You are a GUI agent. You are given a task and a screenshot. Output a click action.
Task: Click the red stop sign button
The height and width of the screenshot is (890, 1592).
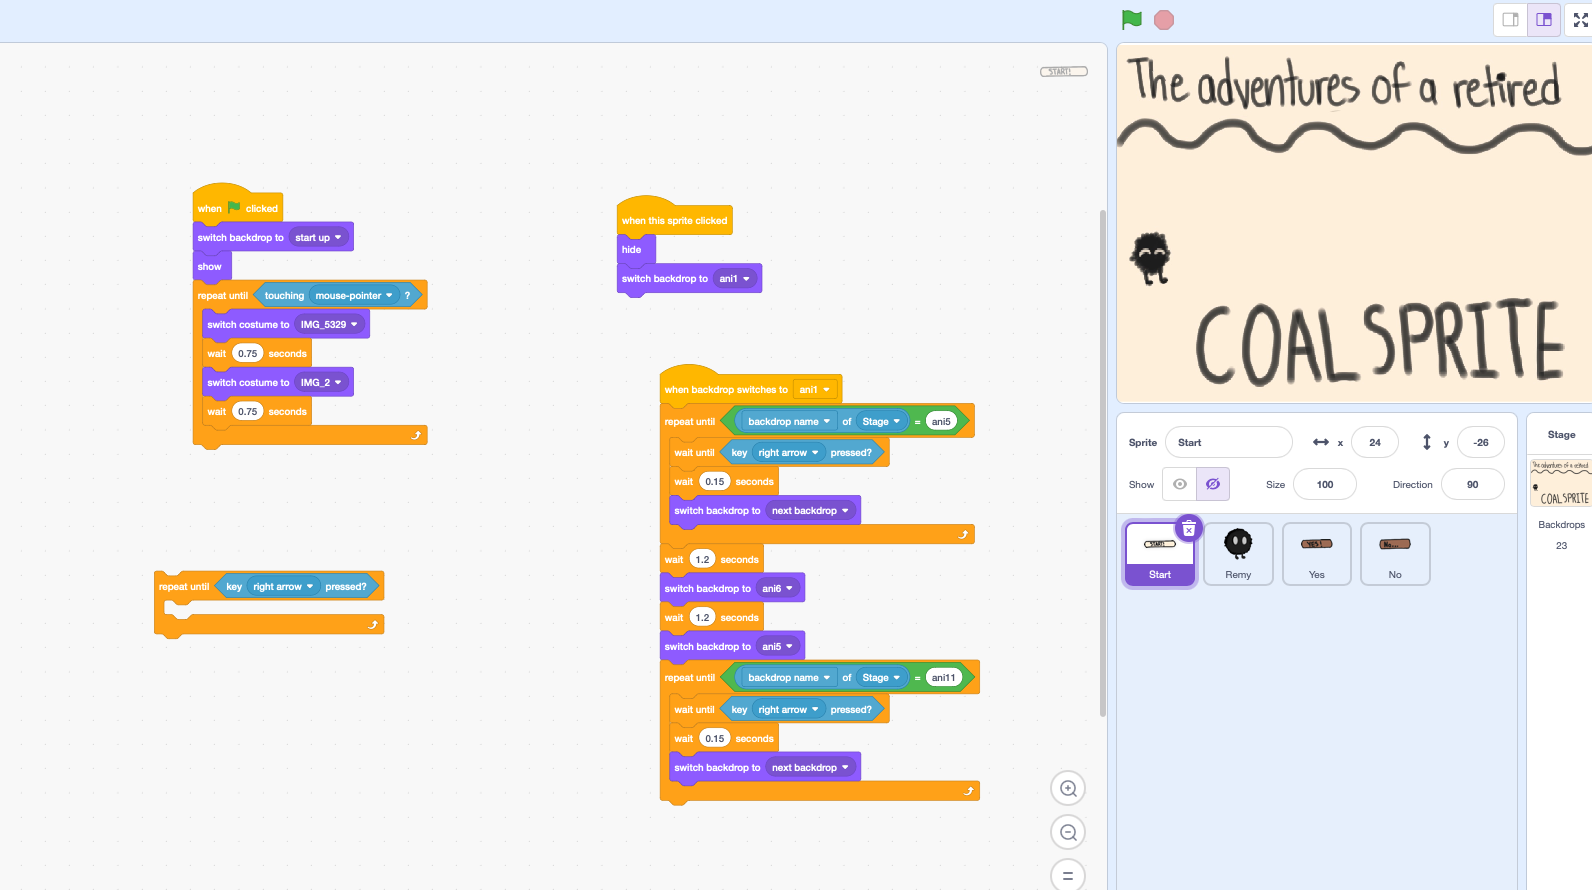(1164, 20)
